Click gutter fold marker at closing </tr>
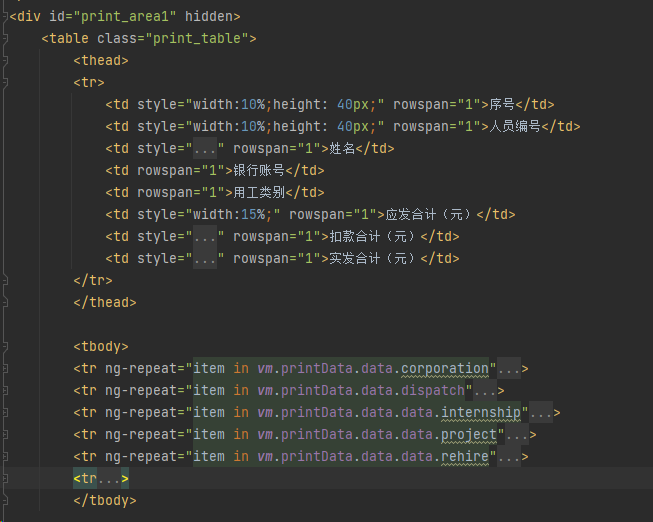Screen dimensions: 653x522 [5, 280]
